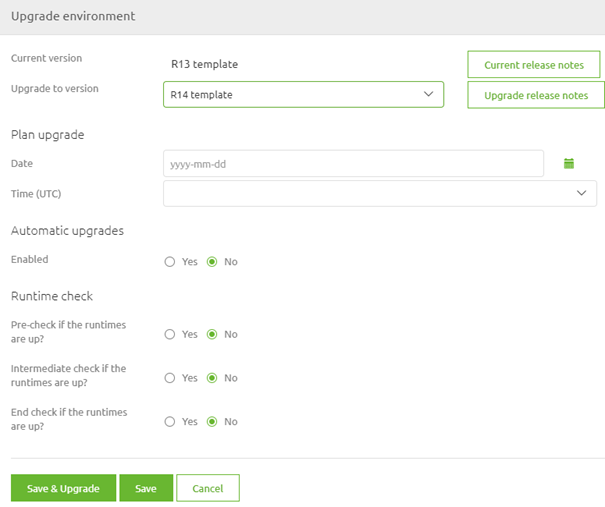This screenshot has height=507, width=605.
Task: Click the Runtime check heading
Action: point(52,296)
